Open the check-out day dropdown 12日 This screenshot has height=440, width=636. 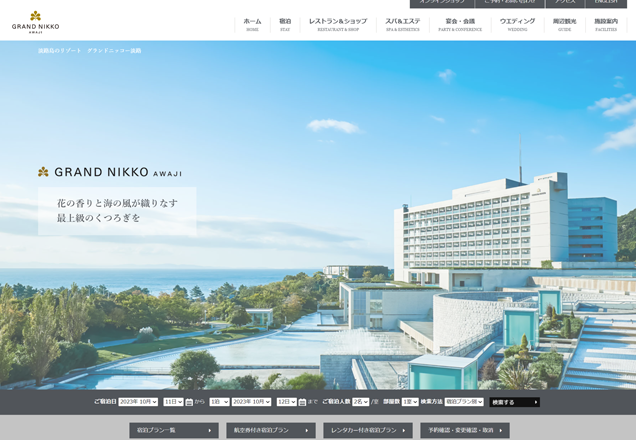coord(286,402)
